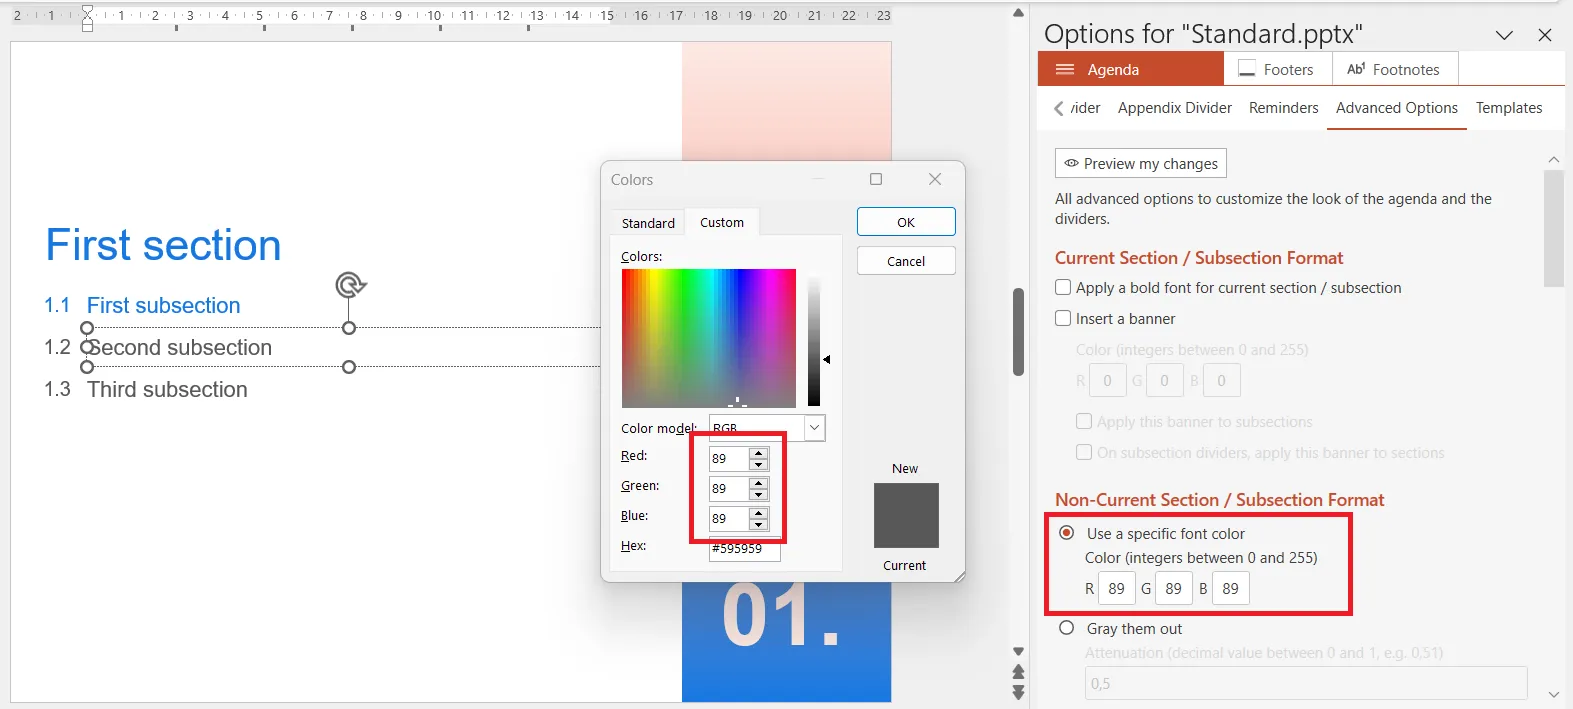This screenshot has height=709, width=1573.
Task: Close the Options task pane
Action: (1545, 35)
